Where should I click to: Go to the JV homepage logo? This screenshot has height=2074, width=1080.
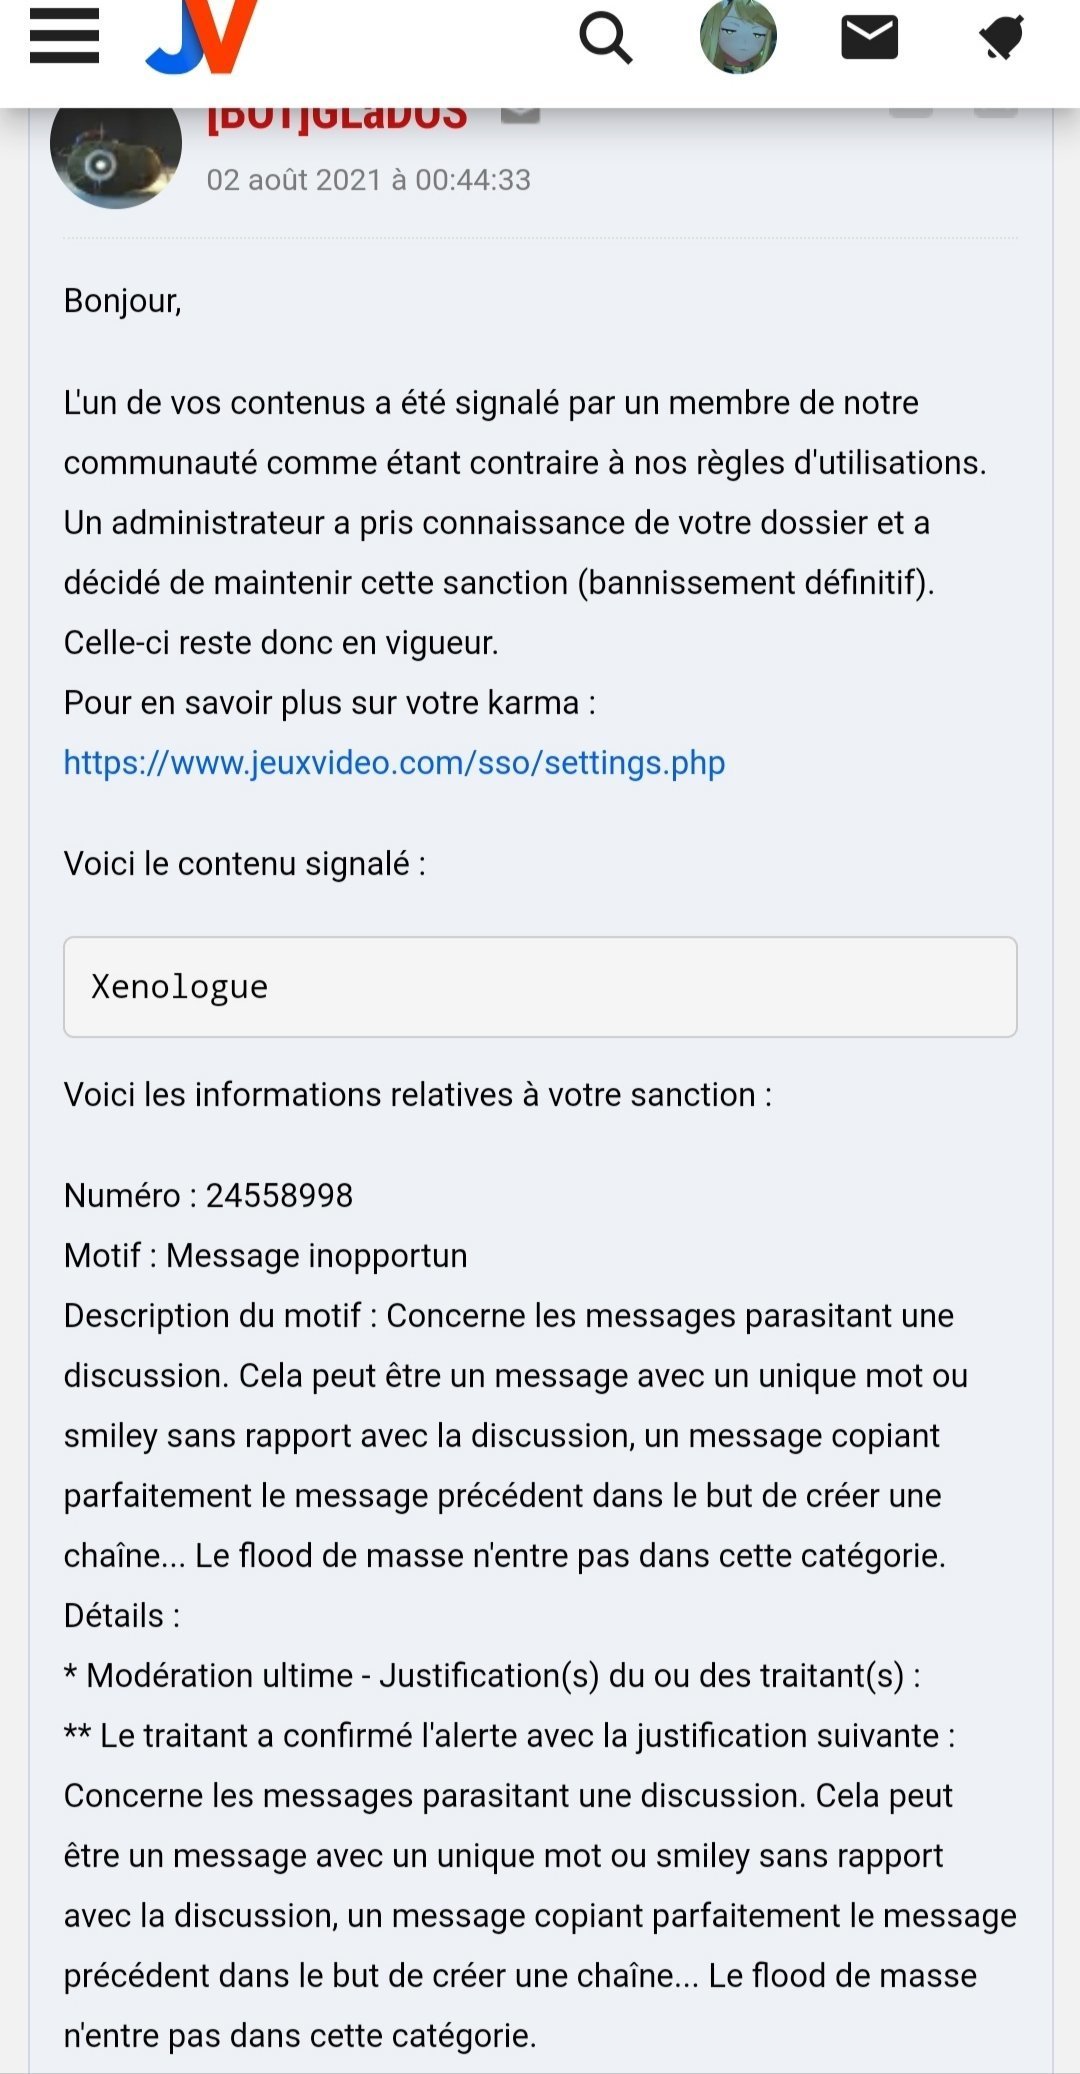tap(203, 37)
